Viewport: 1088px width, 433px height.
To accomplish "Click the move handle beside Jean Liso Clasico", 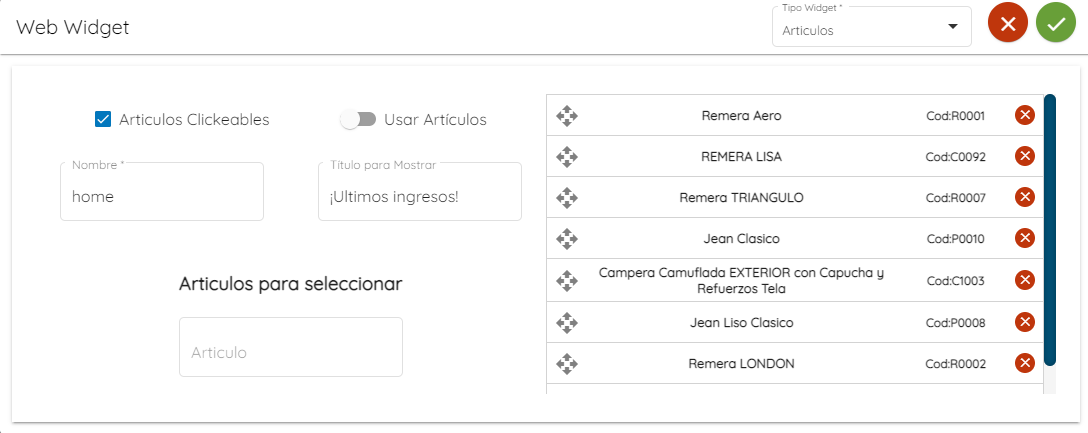I will (567, 323).
